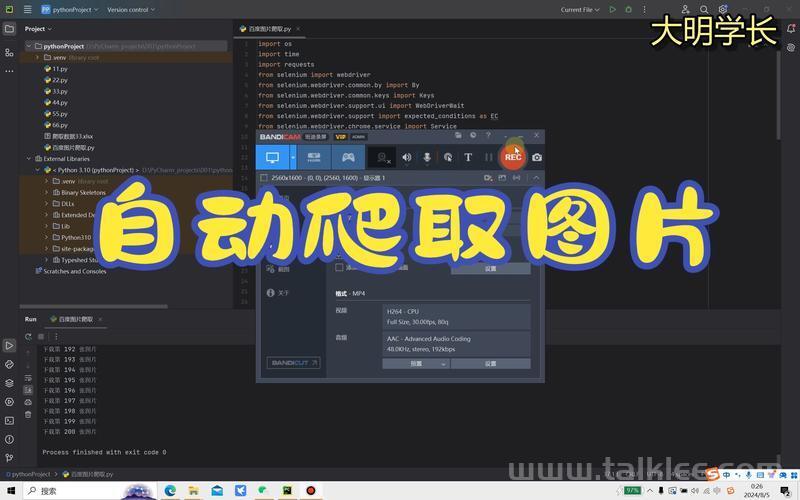Click Stop icon in Run panel

[41, 337]
